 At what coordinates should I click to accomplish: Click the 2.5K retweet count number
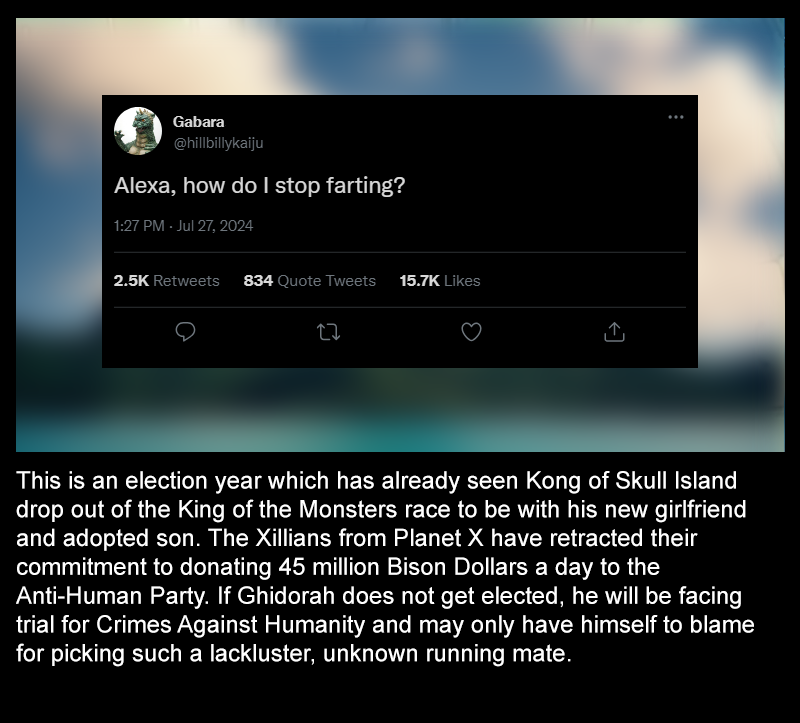coord(131,281)
